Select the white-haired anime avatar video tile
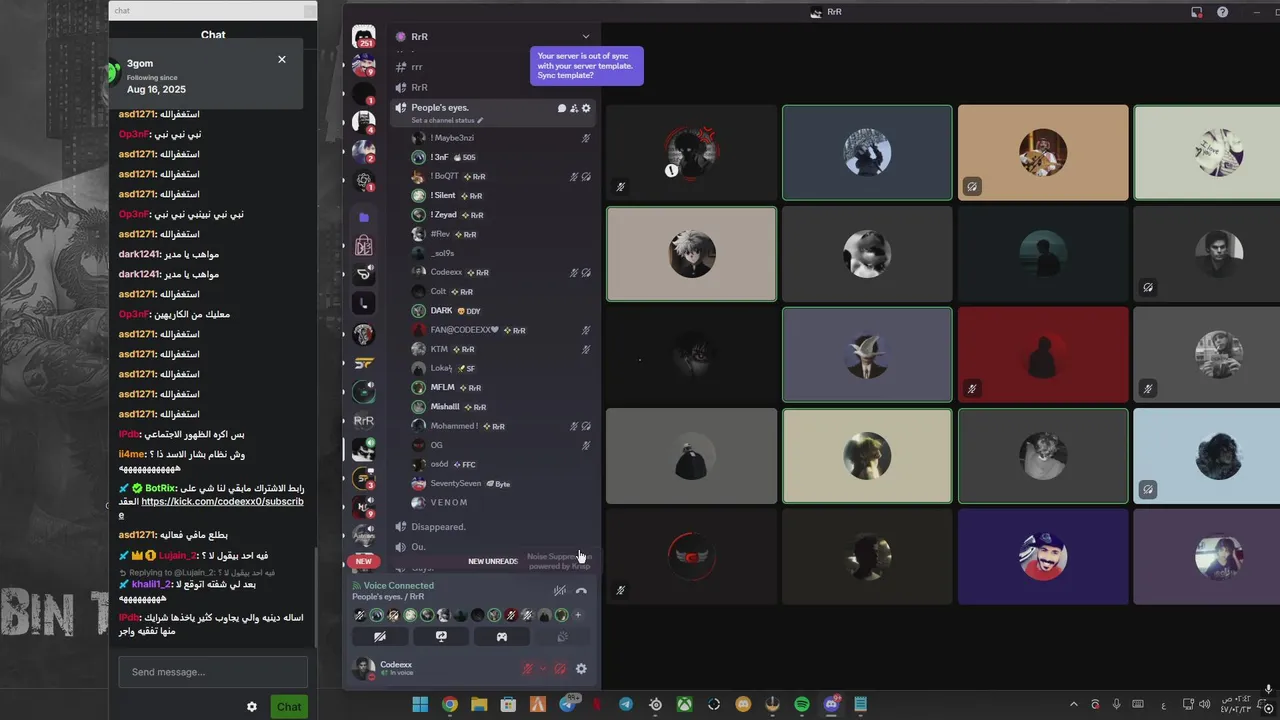Image resolution: width=1280 pixels, height=720 pixels. click(691, 254)
